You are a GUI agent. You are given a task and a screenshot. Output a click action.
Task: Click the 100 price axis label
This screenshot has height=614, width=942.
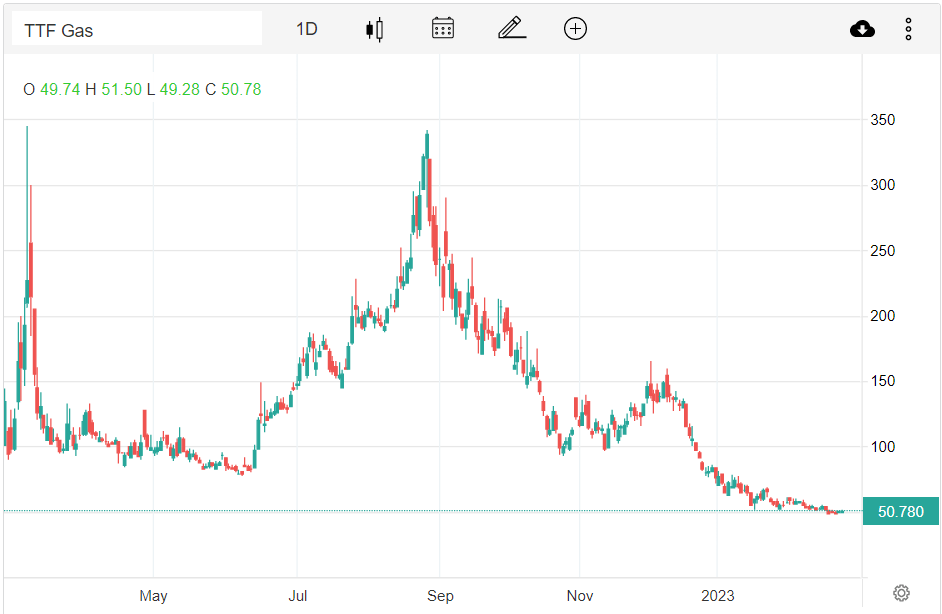tap(883, 446)
